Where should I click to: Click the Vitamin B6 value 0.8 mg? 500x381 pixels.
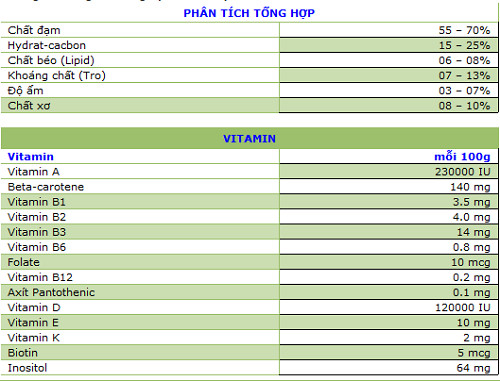click(471, 247)
